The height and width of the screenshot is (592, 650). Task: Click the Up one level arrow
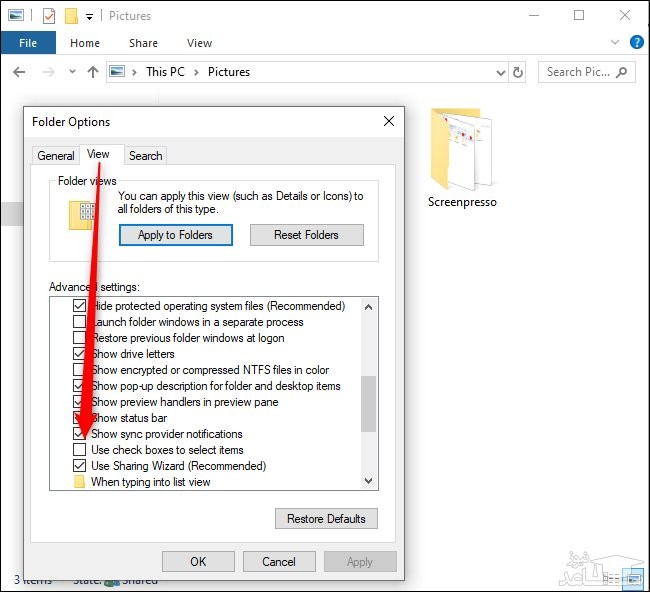[x=93, y=72]
